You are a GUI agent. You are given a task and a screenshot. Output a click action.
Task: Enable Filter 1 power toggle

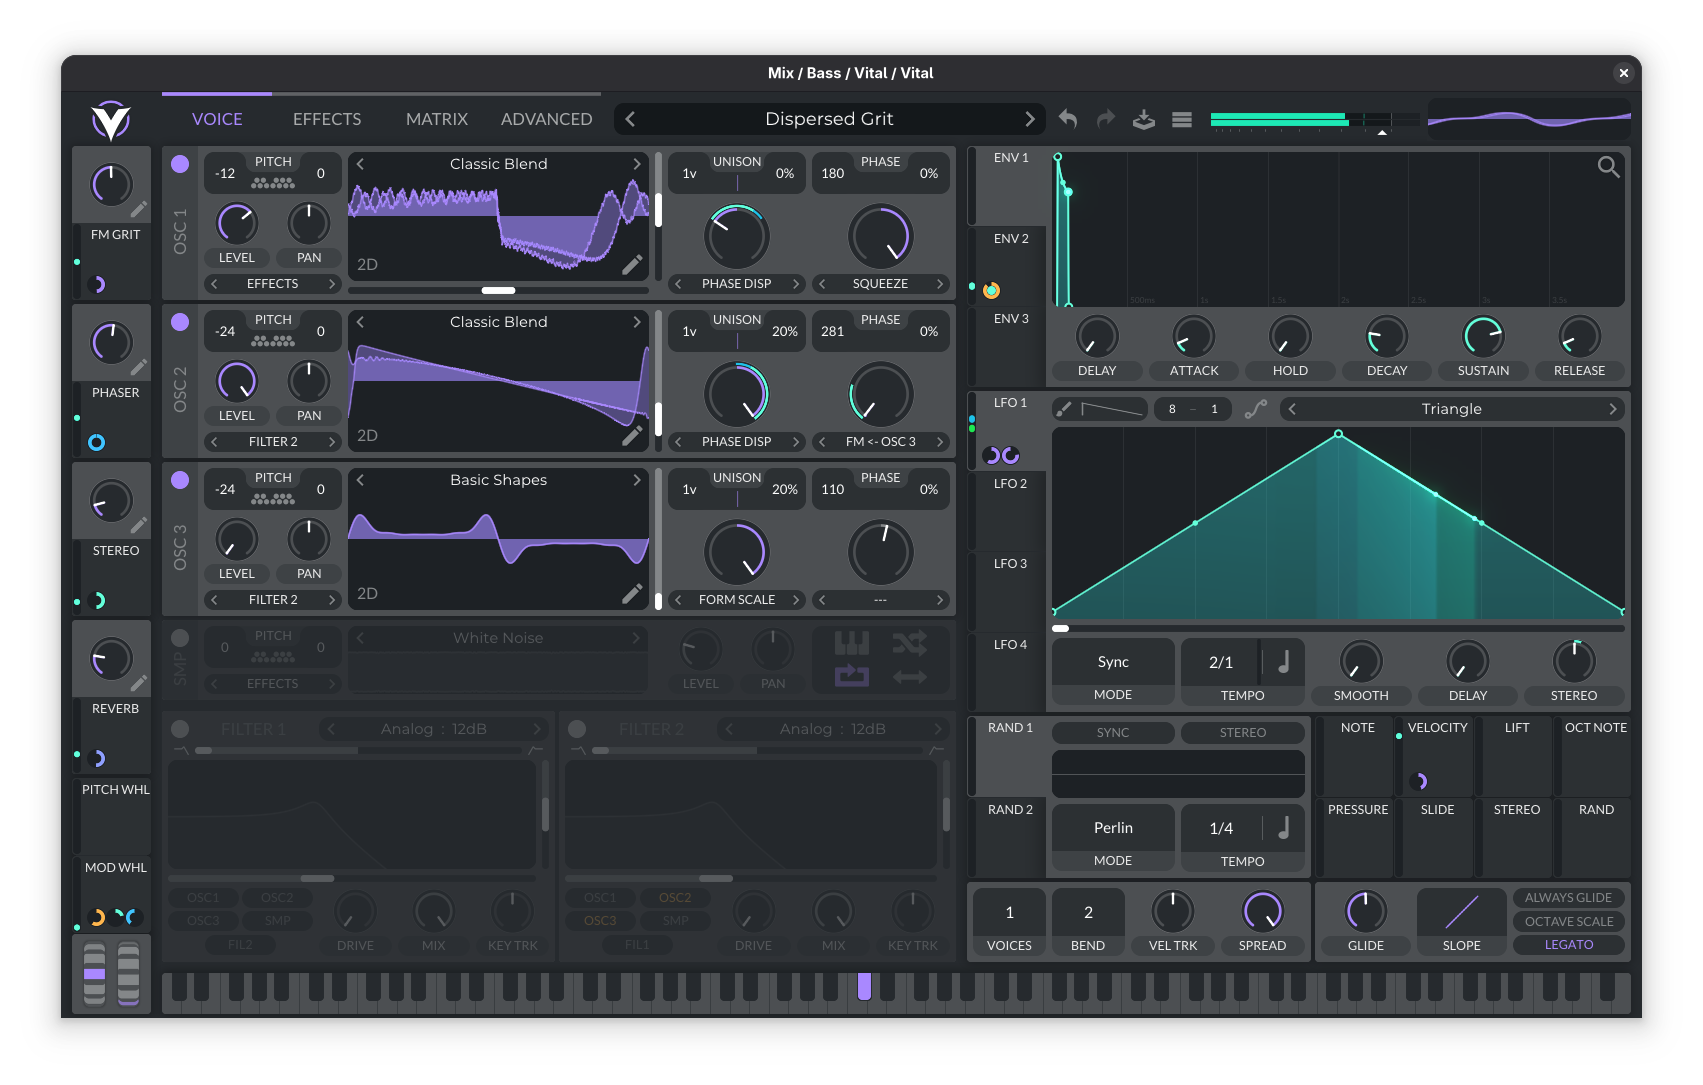[180, 729]
